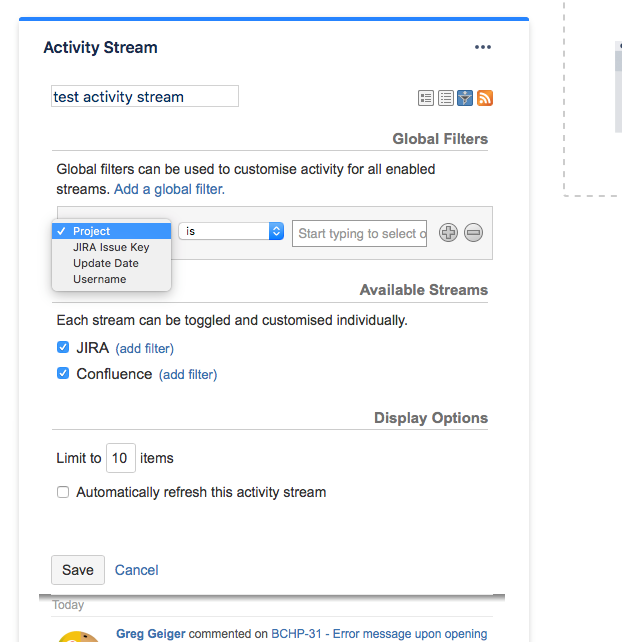Click the Global Filters heading
This screenshot has width=622, height=642.
click(440, 139)
